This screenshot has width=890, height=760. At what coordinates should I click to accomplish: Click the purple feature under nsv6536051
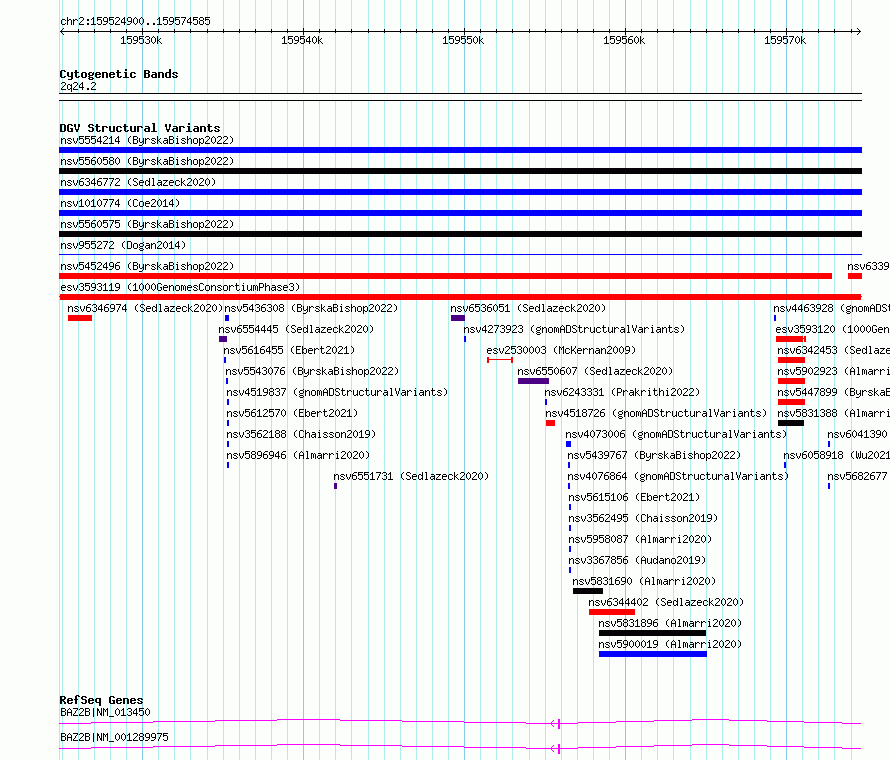click(x=457, y=318)
